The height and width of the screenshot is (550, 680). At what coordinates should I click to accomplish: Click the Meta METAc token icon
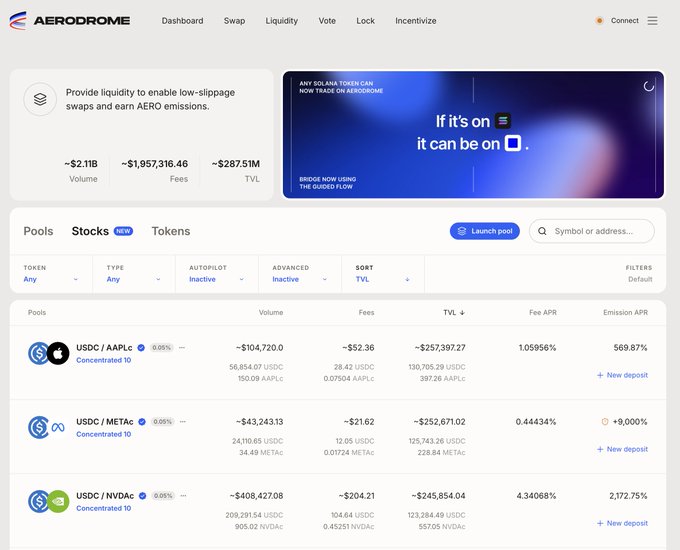tap(58, 428)
